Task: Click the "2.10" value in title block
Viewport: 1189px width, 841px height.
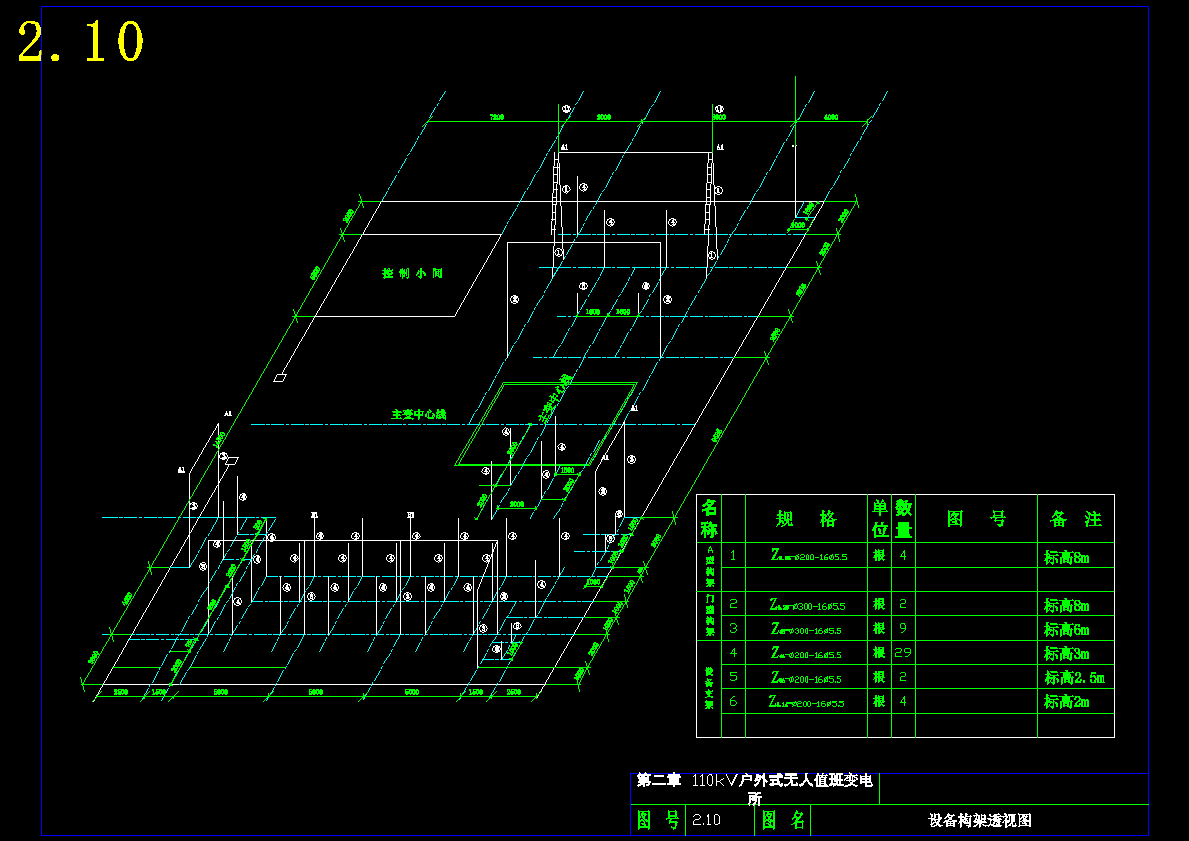Action: (x=706, y=820)
